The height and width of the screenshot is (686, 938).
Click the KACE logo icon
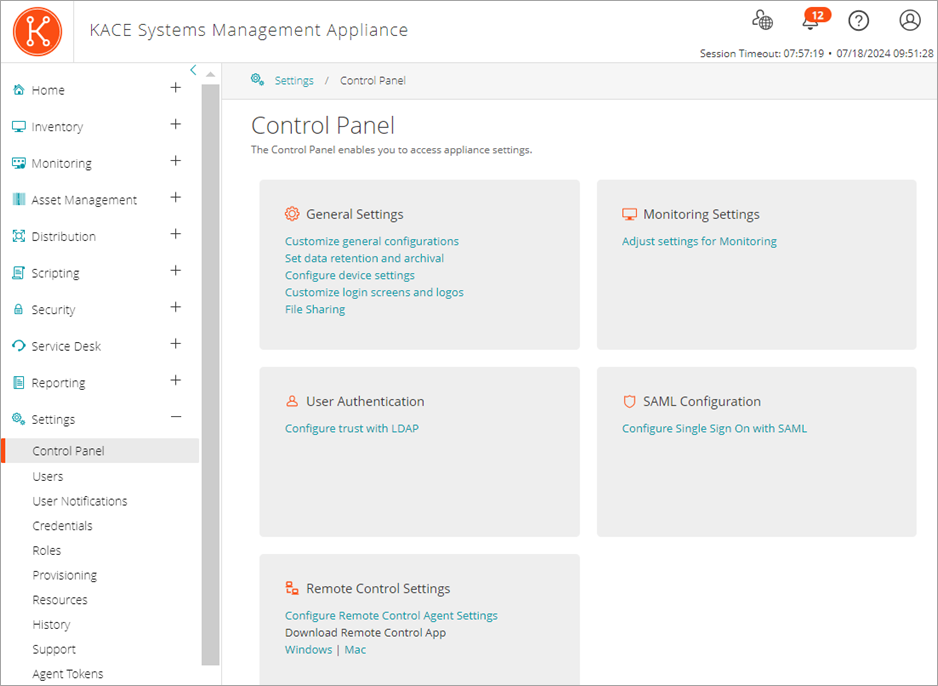(x=37, y=31)
